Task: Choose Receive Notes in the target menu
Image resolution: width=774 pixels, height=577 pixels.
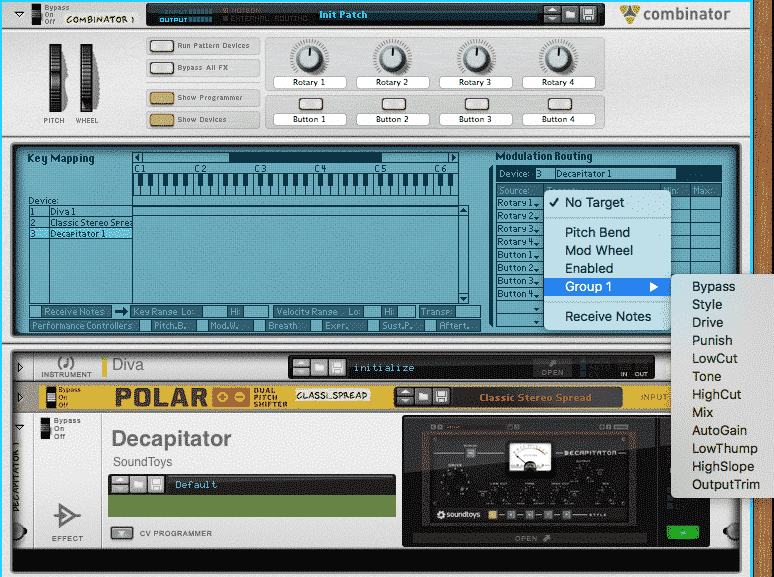Action: (607, 316)
